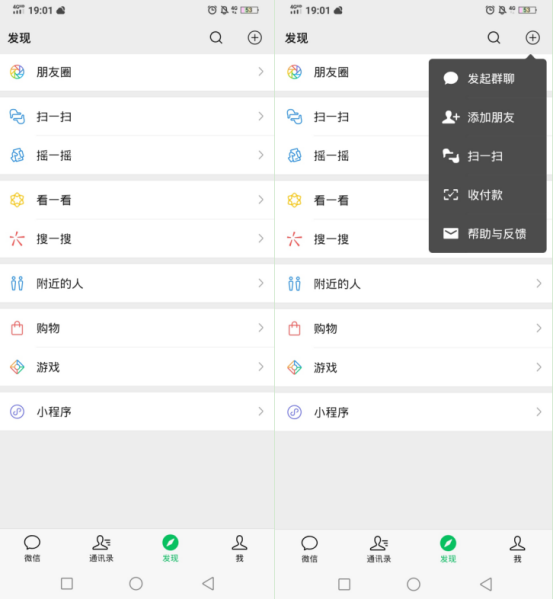The width and height of the screenshot is (554, 599).
Task: Open People Nearby icon on left screen
Action: coord(17,283)
